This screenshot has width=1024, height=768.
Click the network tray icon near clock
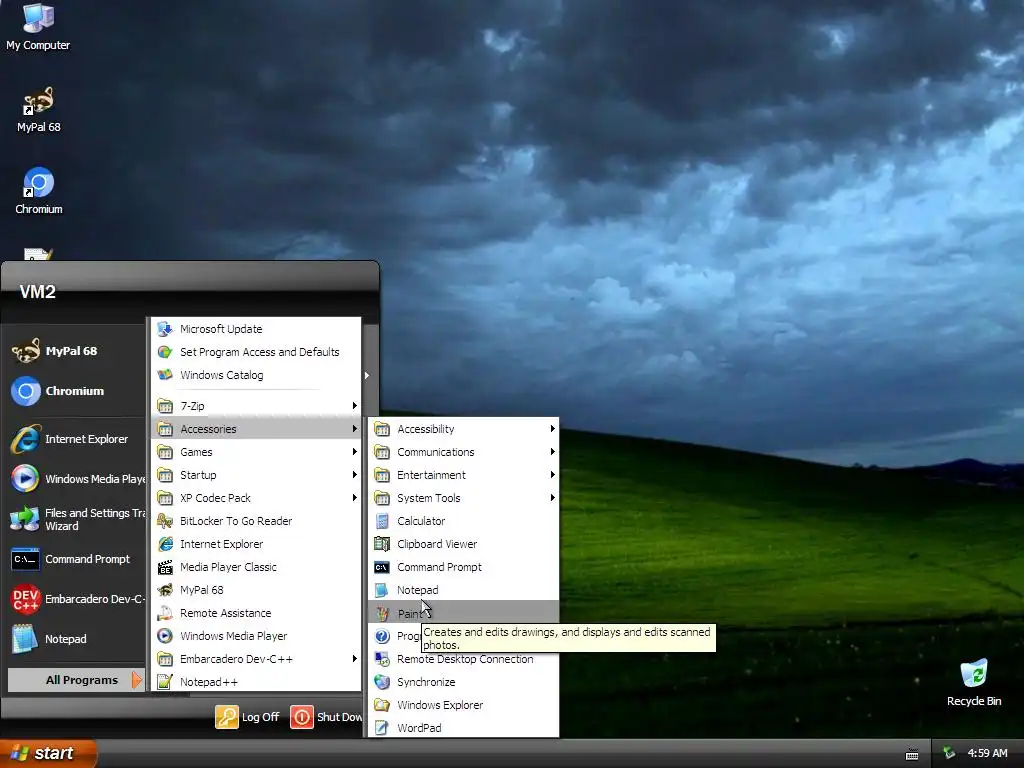[x=949, y=753]
